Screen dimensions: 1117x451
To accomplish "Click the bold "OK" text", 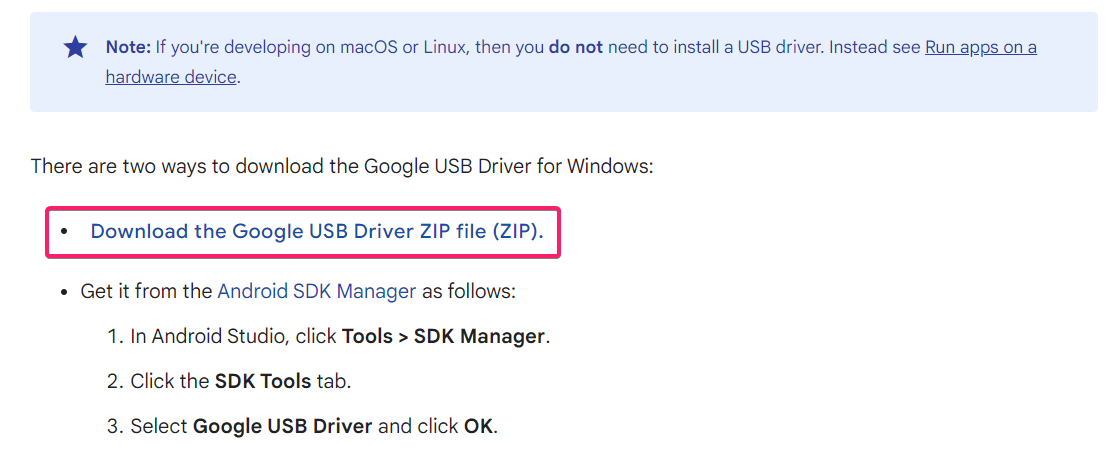I will tap(478, 426).
